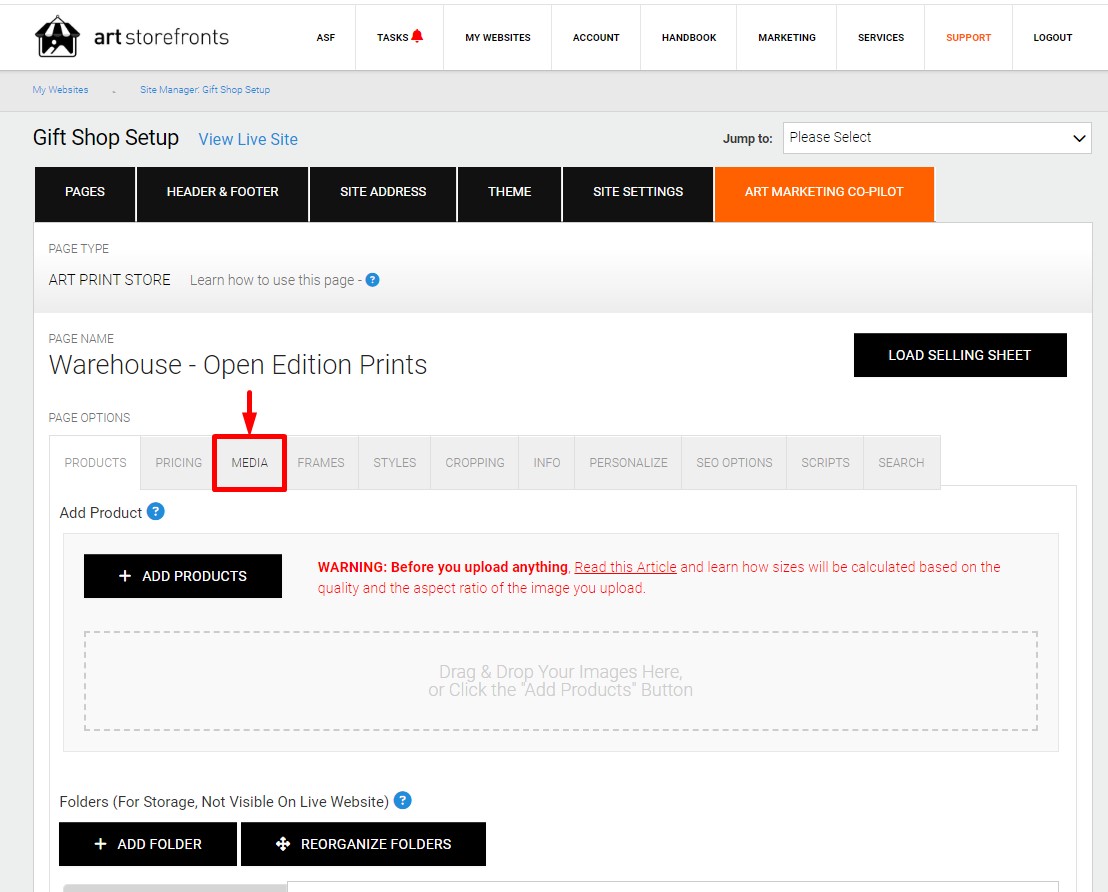Go to the Site Settings tab

637,192
